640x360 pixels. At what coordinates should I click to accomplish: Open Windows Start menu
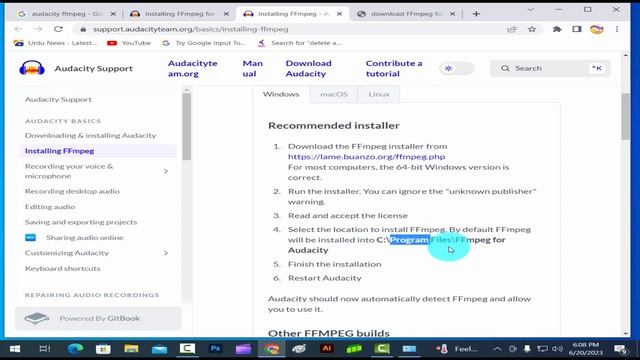point(15,349)
